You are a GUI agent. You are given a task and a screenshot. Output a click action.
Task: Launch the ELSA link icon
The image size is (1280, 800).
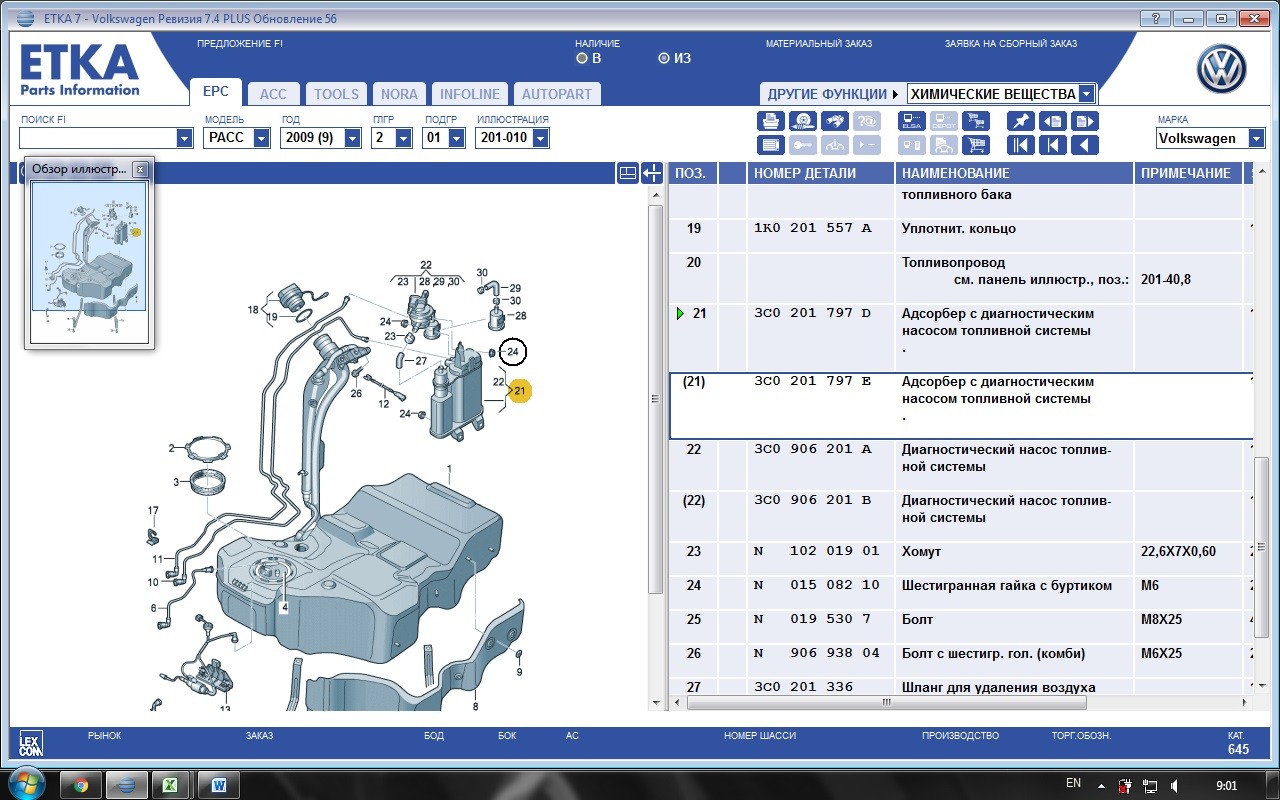912,121
